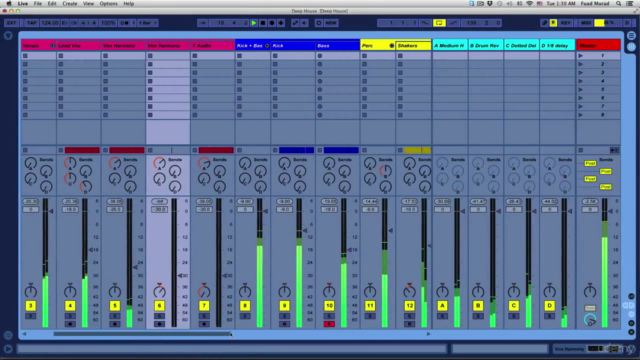Open the View menu
The height and width of the screenshot is (360, 640).
(x=89, y=4)
